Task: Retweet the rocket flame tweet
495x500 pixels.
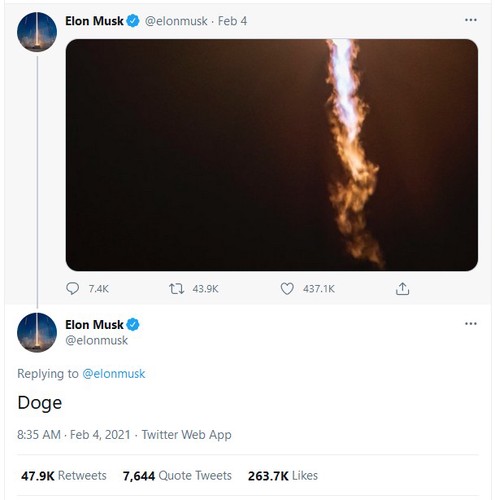Action: pyautogui.click(x=176, y=288)
